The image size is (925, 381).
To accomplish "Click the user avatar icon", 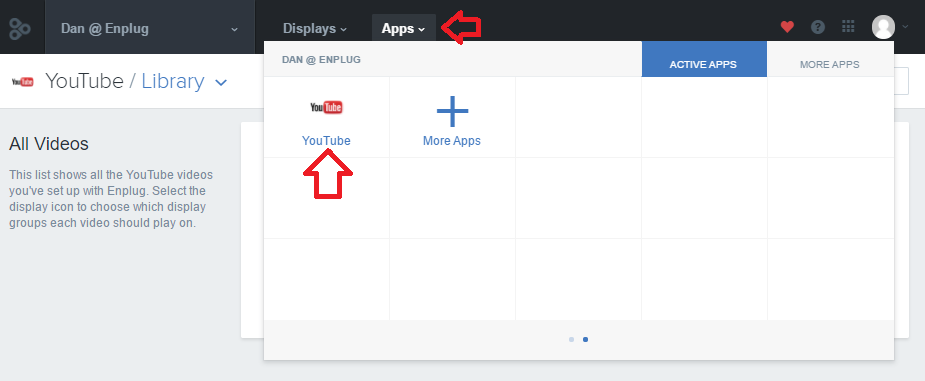I will pos(883,27).
